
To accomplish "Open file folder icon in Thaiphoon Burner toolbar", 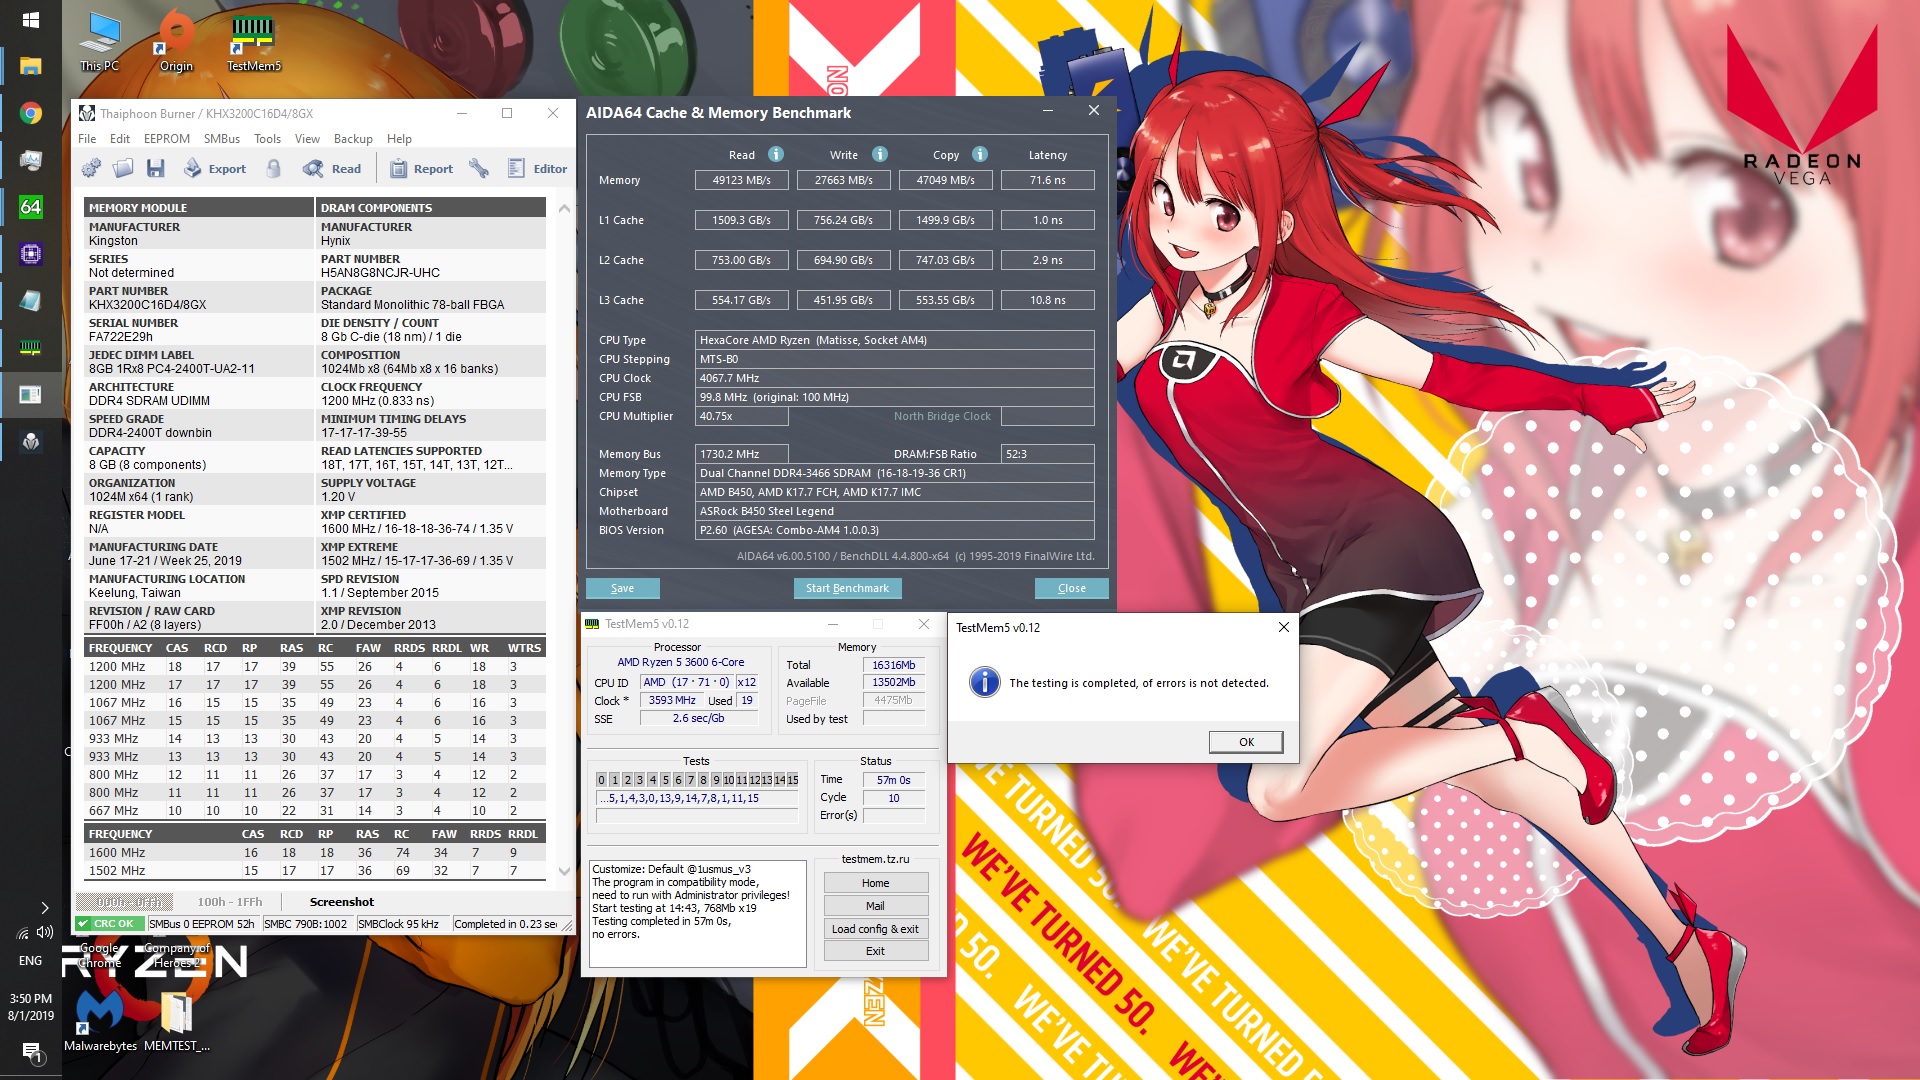I will (x=123, y=169).
